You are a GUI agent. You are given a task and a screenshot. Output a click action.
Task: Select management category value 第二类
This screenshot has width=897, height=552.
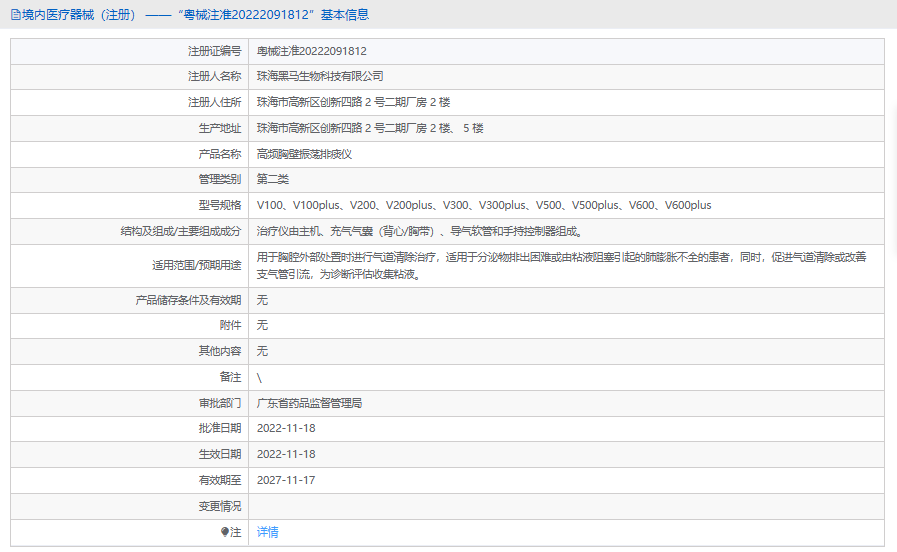click(x=272, y=179)
